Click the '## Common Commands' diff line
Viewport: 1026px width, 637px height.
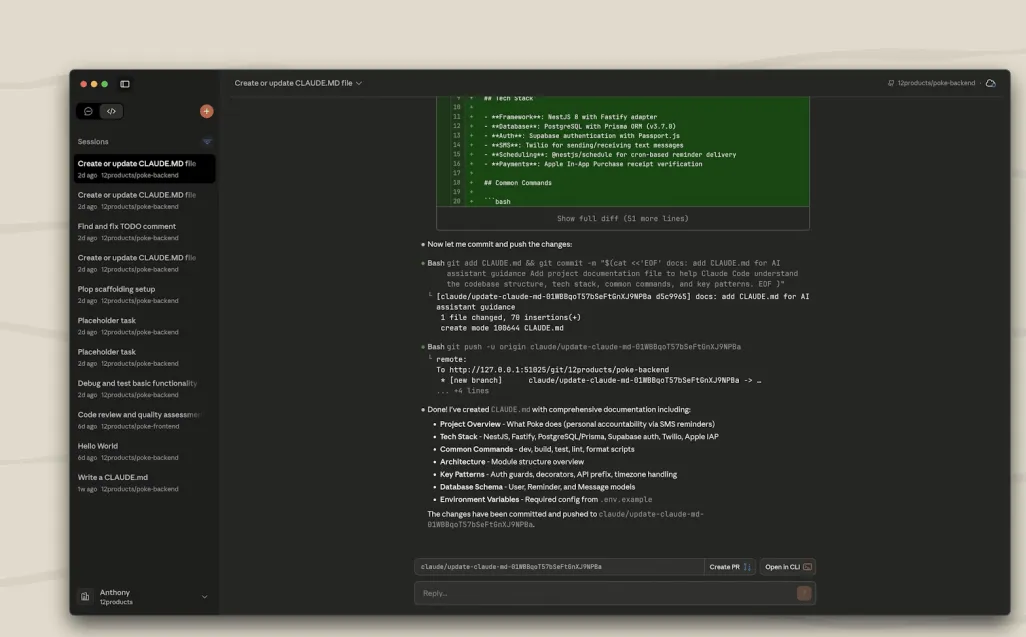point(518,182)
